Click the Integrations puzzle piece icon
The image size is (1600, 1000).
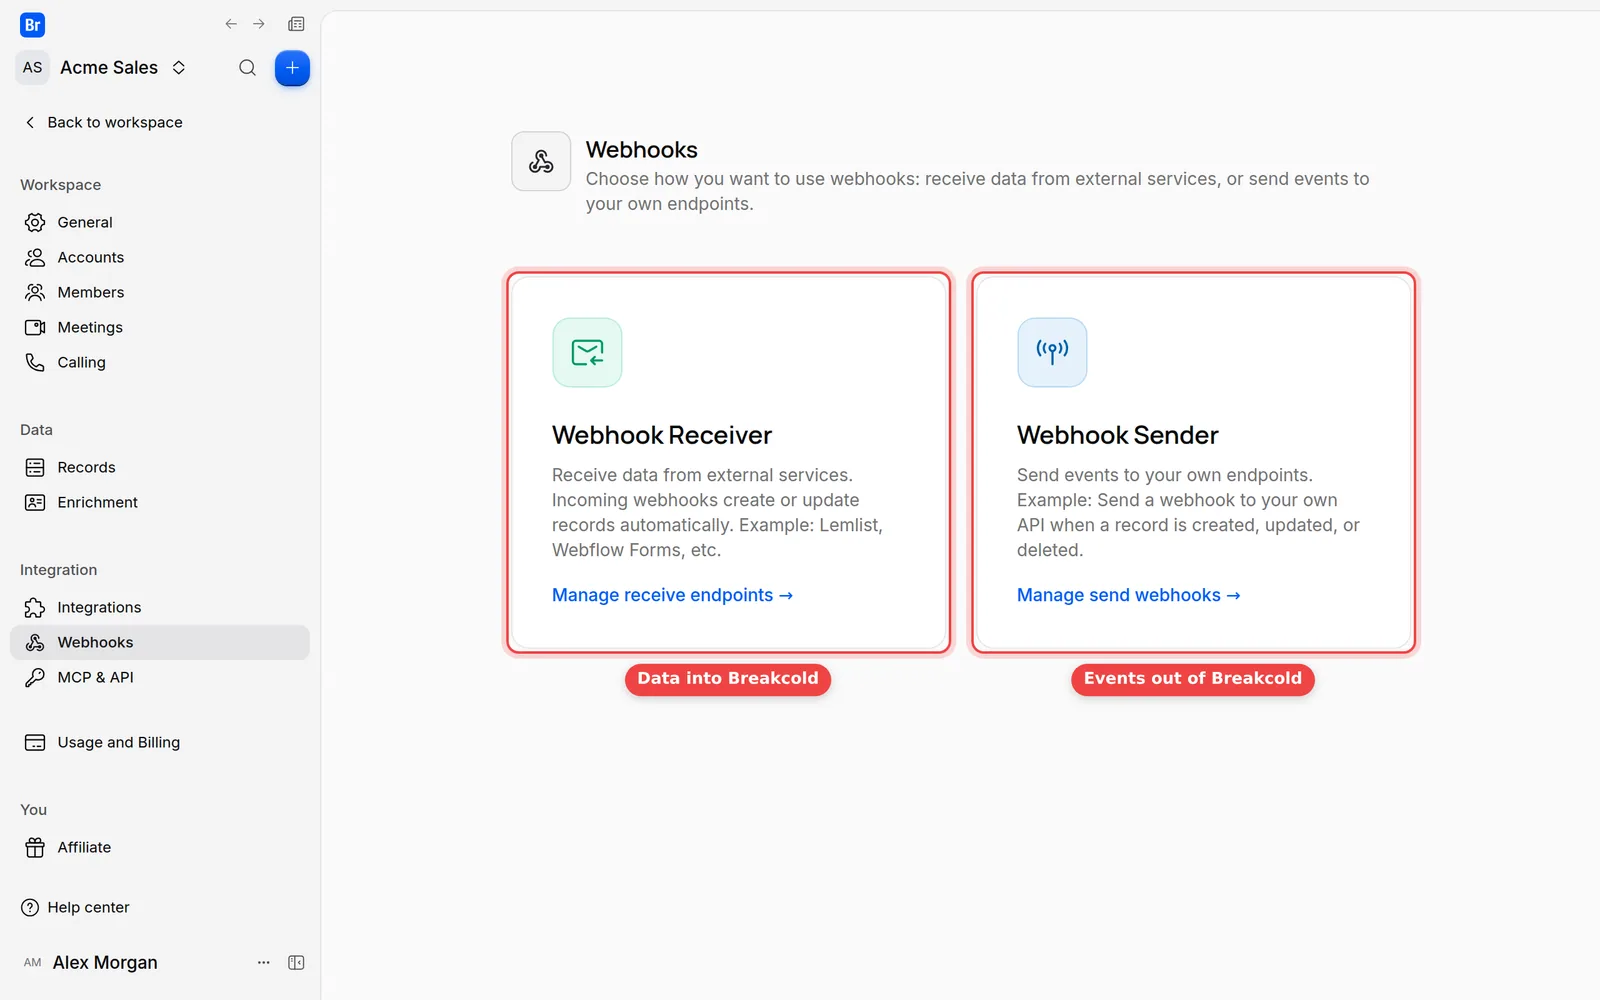tap(35, 607)
